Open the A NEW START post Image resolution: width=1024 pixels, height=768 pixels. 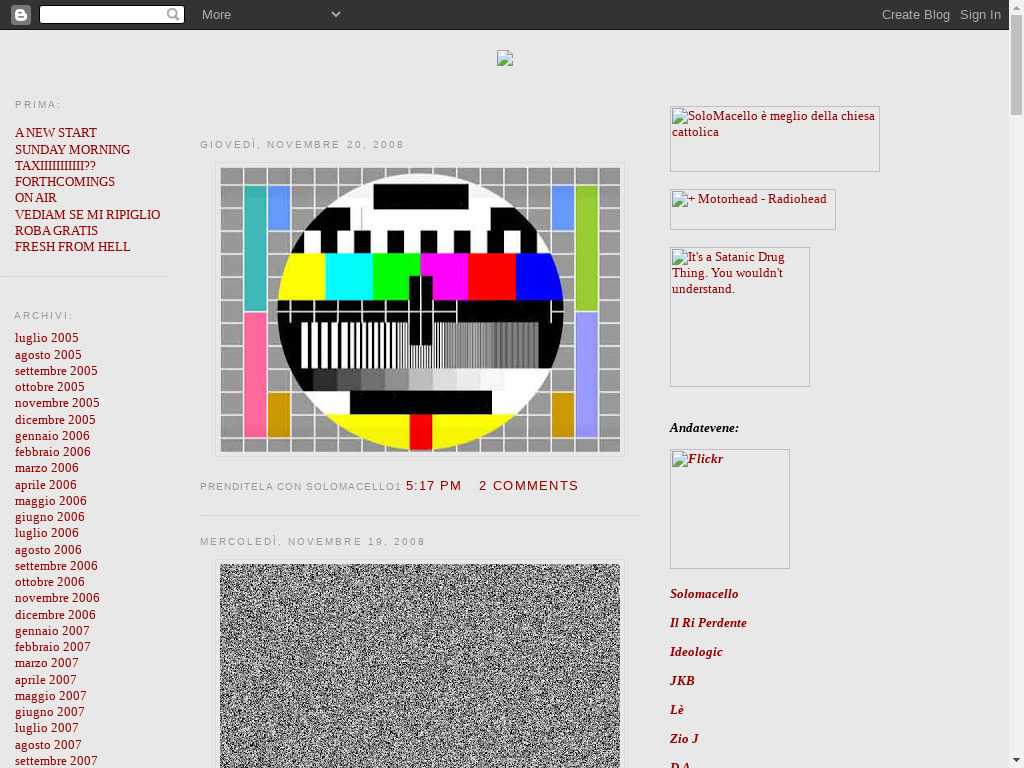[56, 133]
